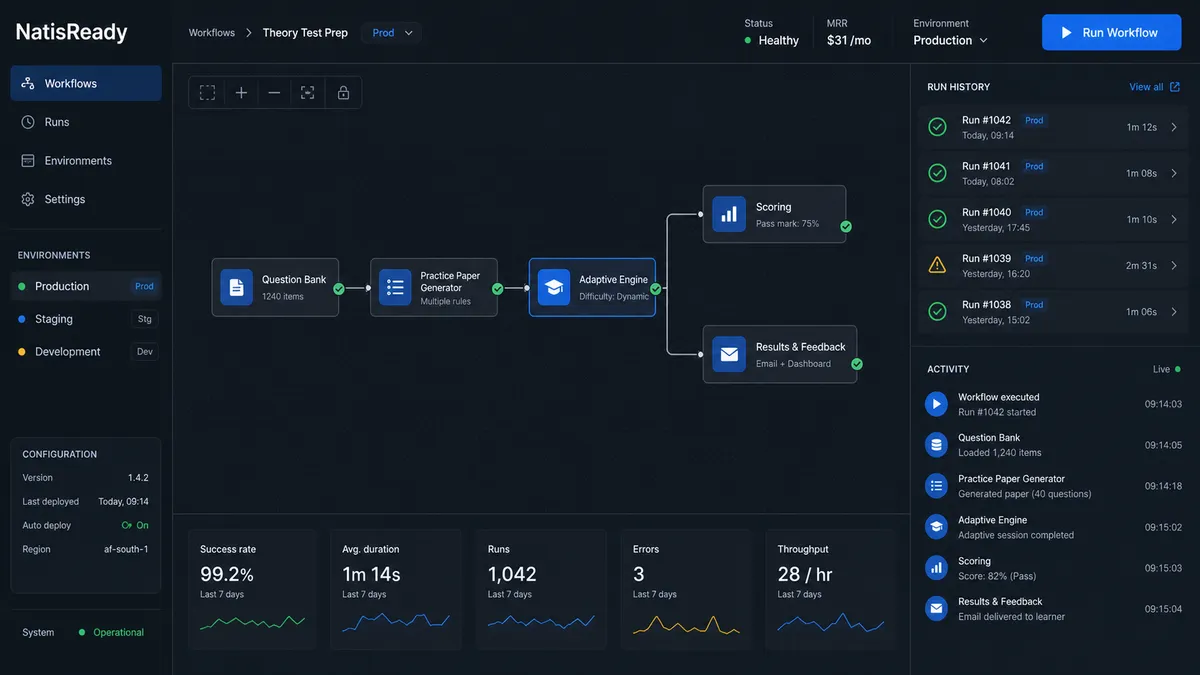The height and width of the screenshot is (675, 1200).
Task: Click the region value af-south-1
Action: pyautogui.click(x=126, y=549)
